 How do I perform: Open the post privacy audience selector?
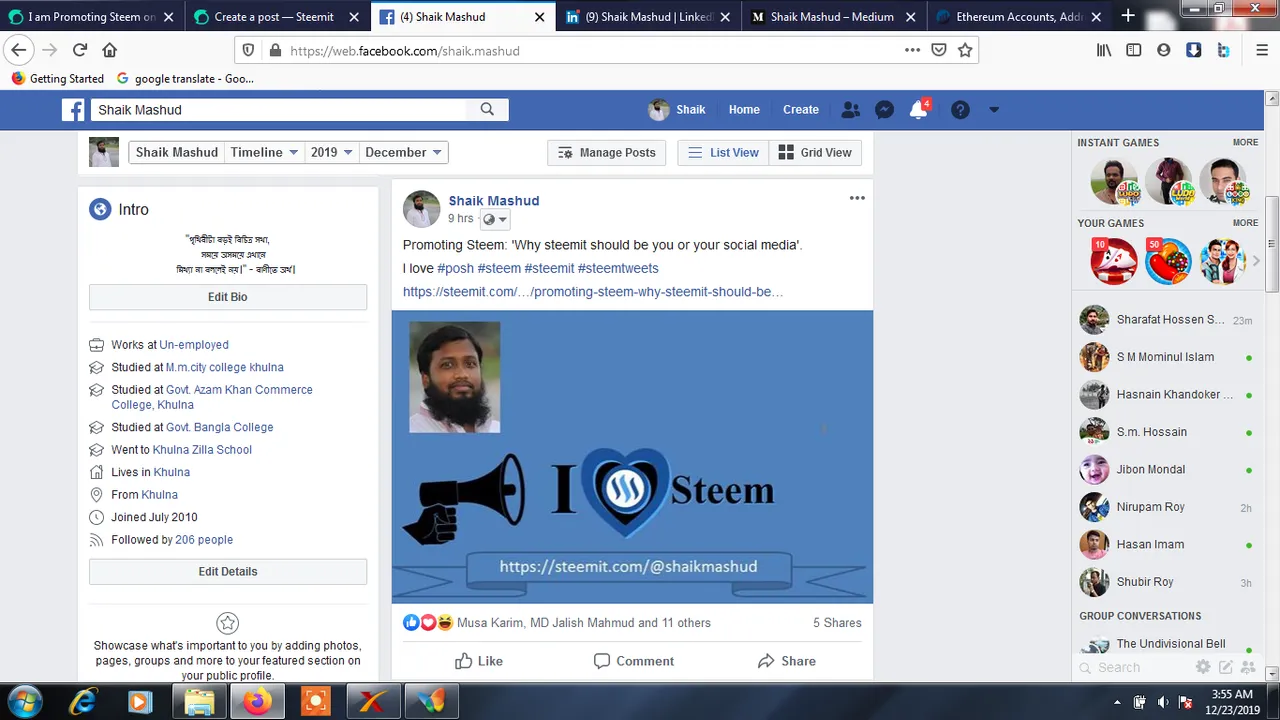pyautogui.click(x=495, y=219)
